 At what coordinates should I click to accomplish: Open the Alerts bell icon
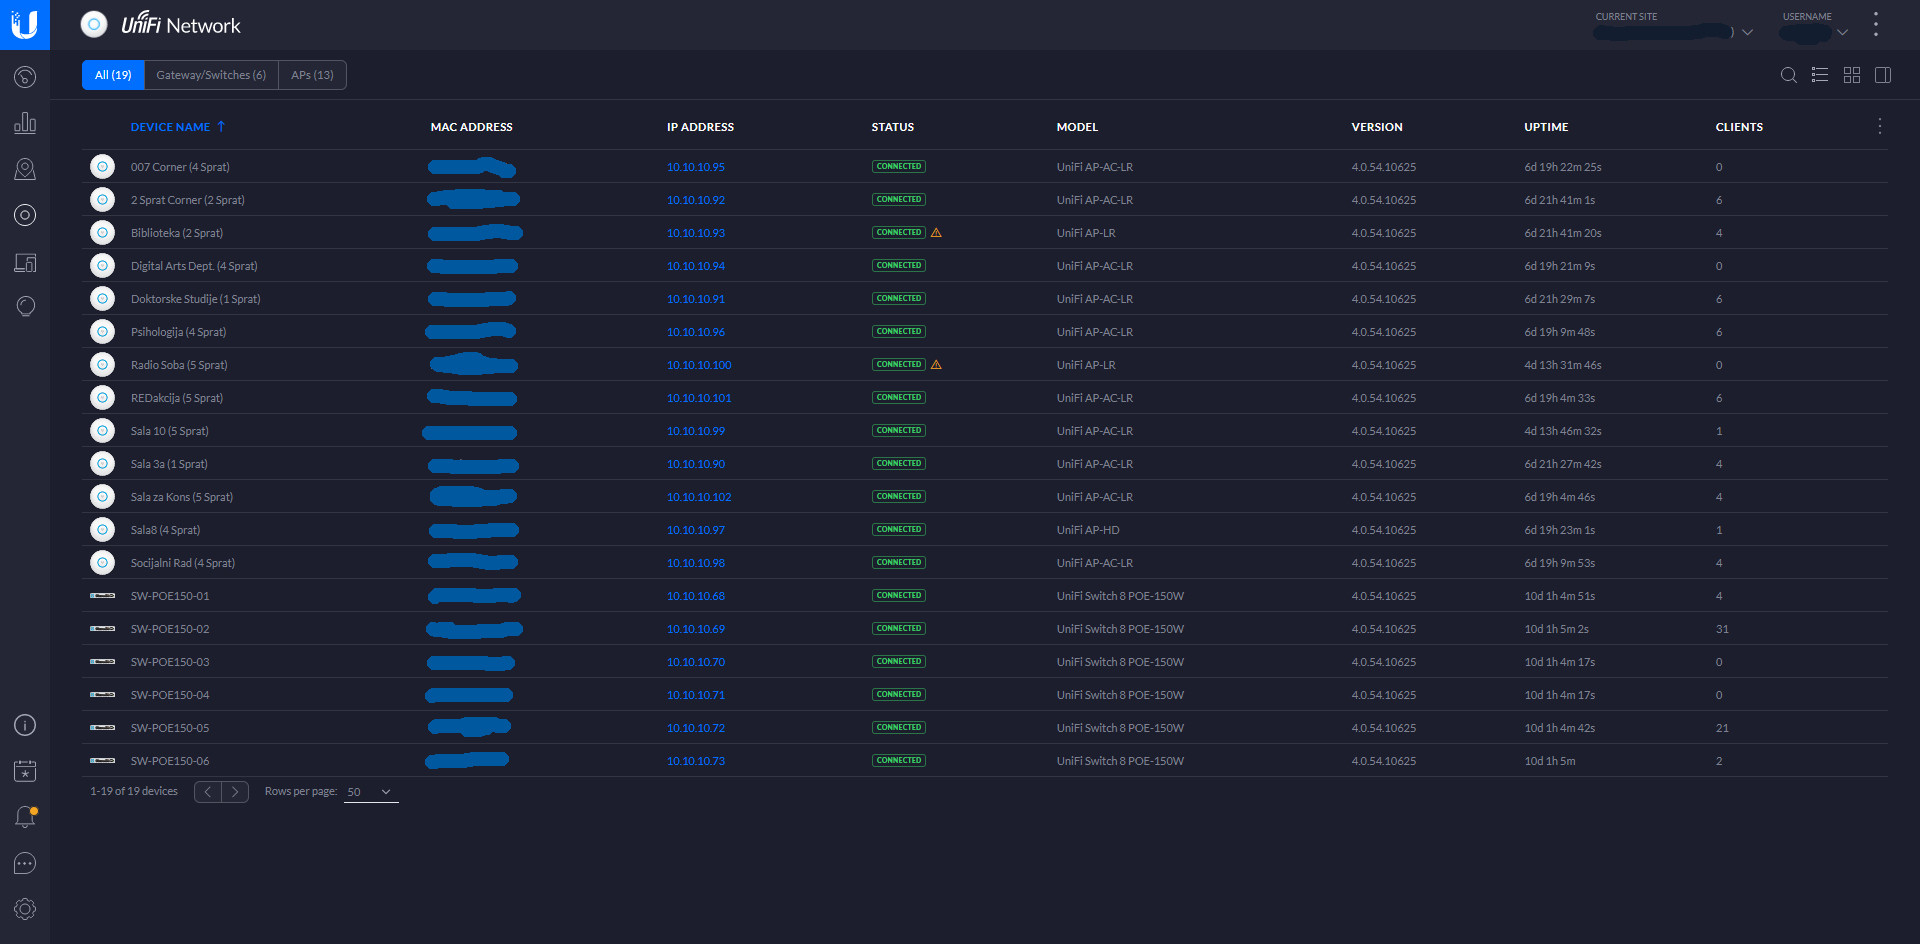click(x=25, y=817)
